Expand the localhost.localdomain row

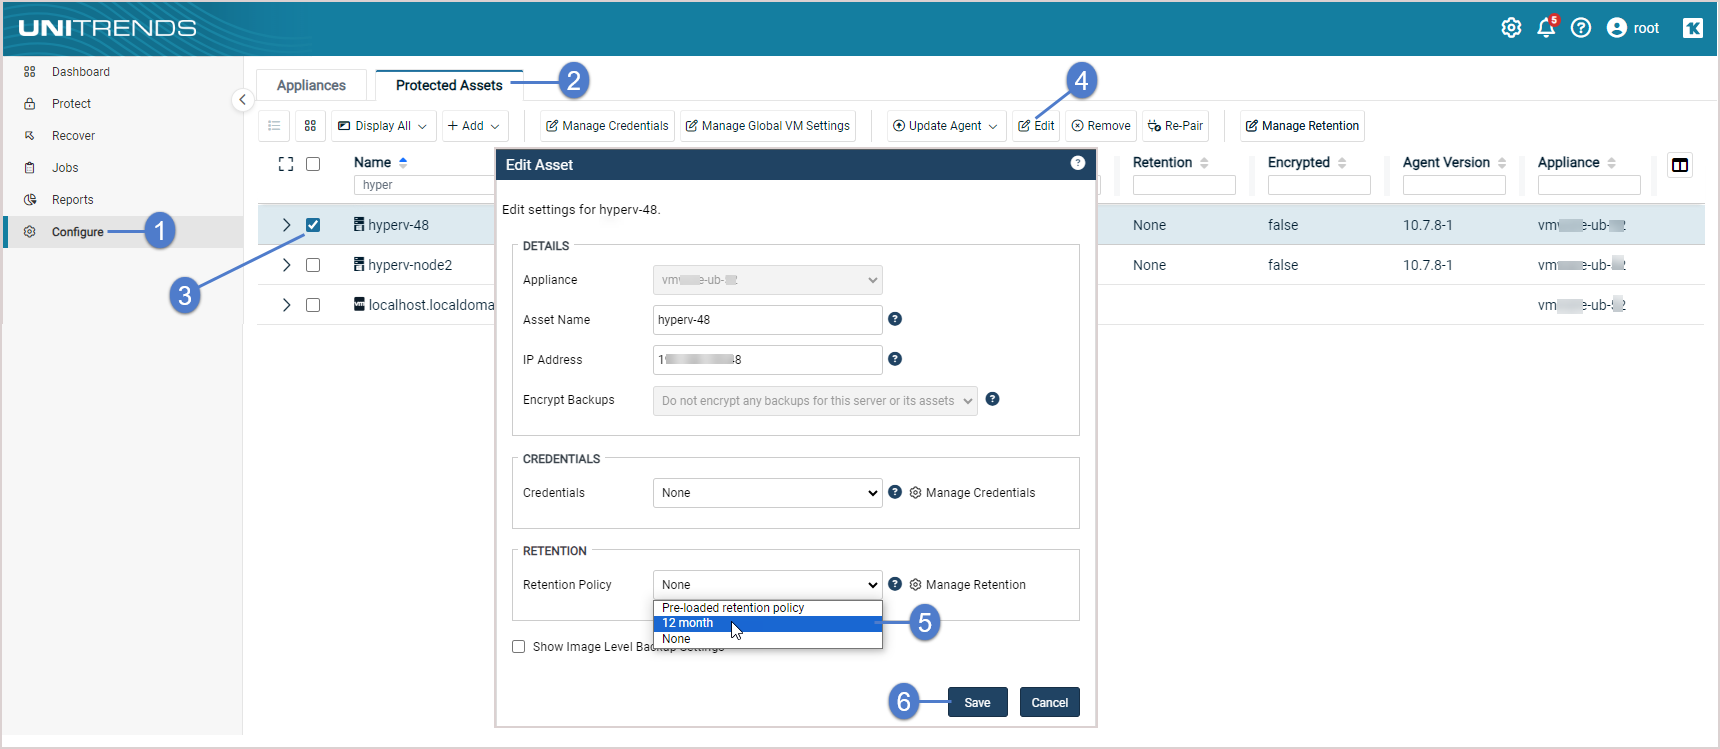pyautogui.click(x=286, y=305)
